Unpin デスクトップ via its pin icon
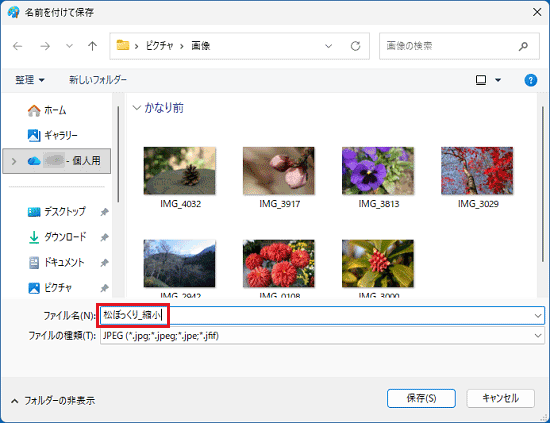 [x=104, y=212]
